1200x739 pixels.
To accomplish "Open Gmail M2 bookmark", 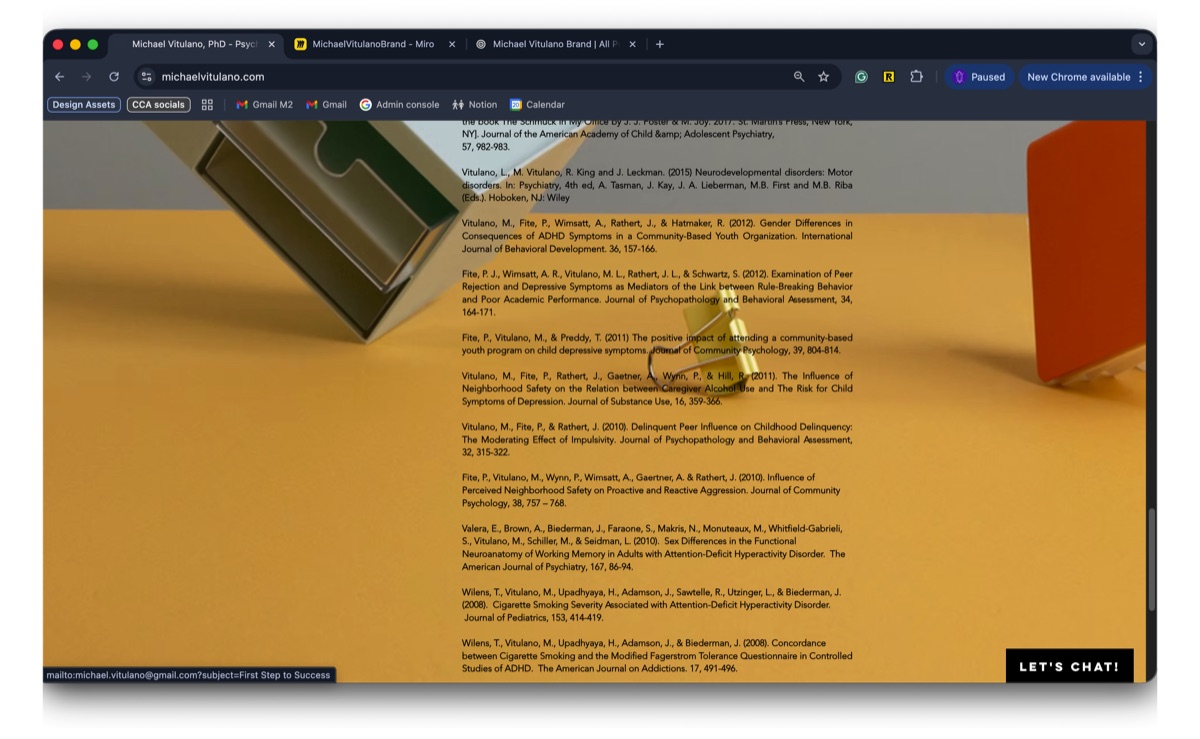I will point(265,104).
